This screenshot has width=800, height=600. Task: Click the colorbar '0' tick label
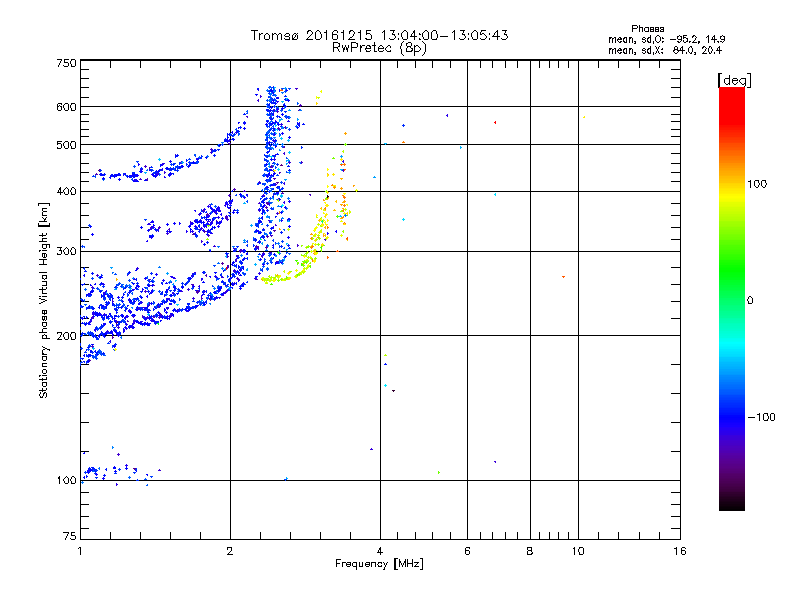(750, 301)
